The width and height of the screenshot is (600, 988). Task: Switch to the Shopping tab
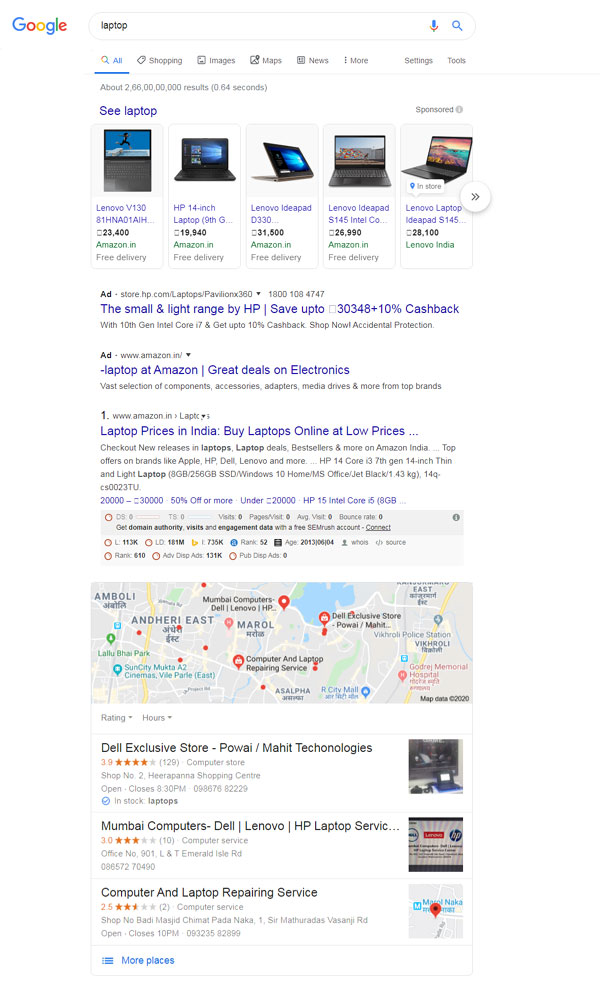tap(159, 60)
